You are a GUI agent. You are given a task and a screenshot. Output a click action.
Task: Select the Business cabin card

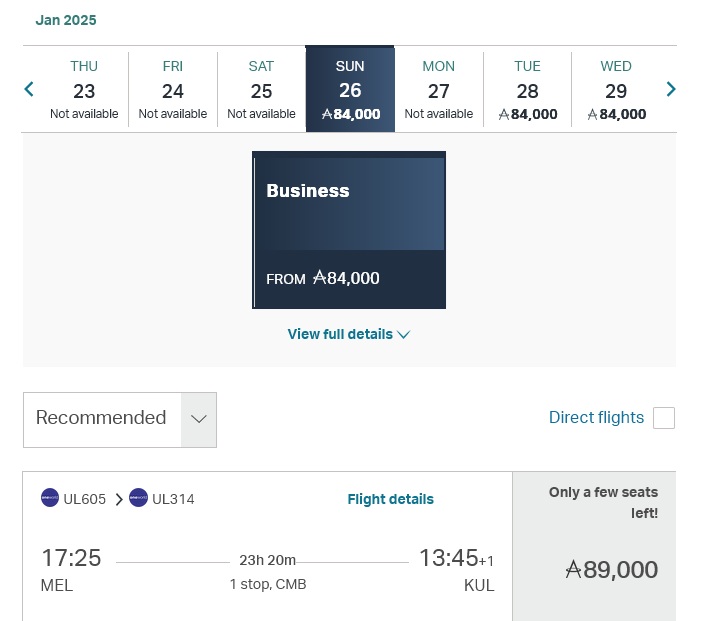pos(348,230)
